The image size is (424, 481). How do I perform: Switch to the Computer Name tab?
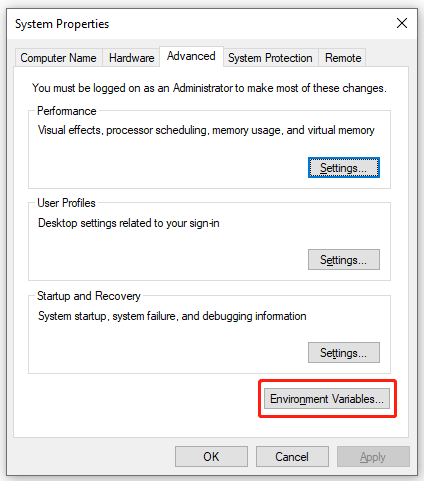[58, 58]
